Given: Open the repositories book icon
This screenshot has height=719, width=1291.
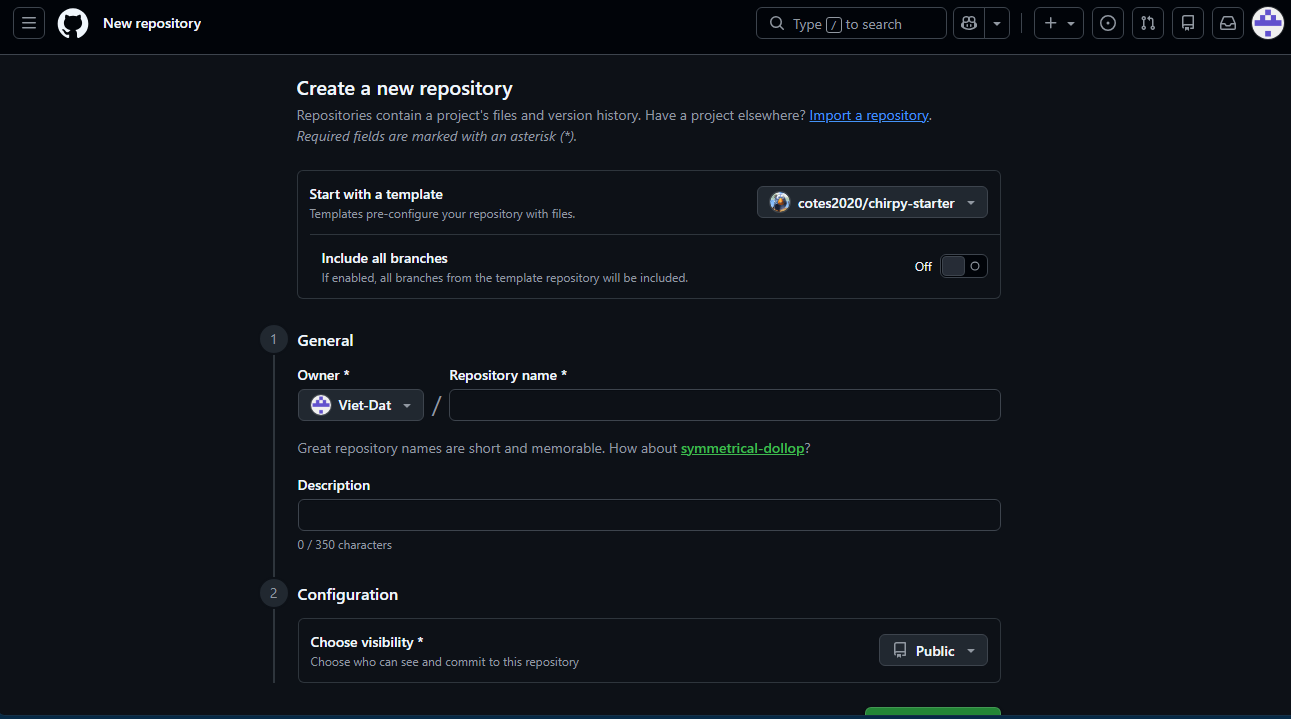Looking at the screenshot, I should (1188, 23).
